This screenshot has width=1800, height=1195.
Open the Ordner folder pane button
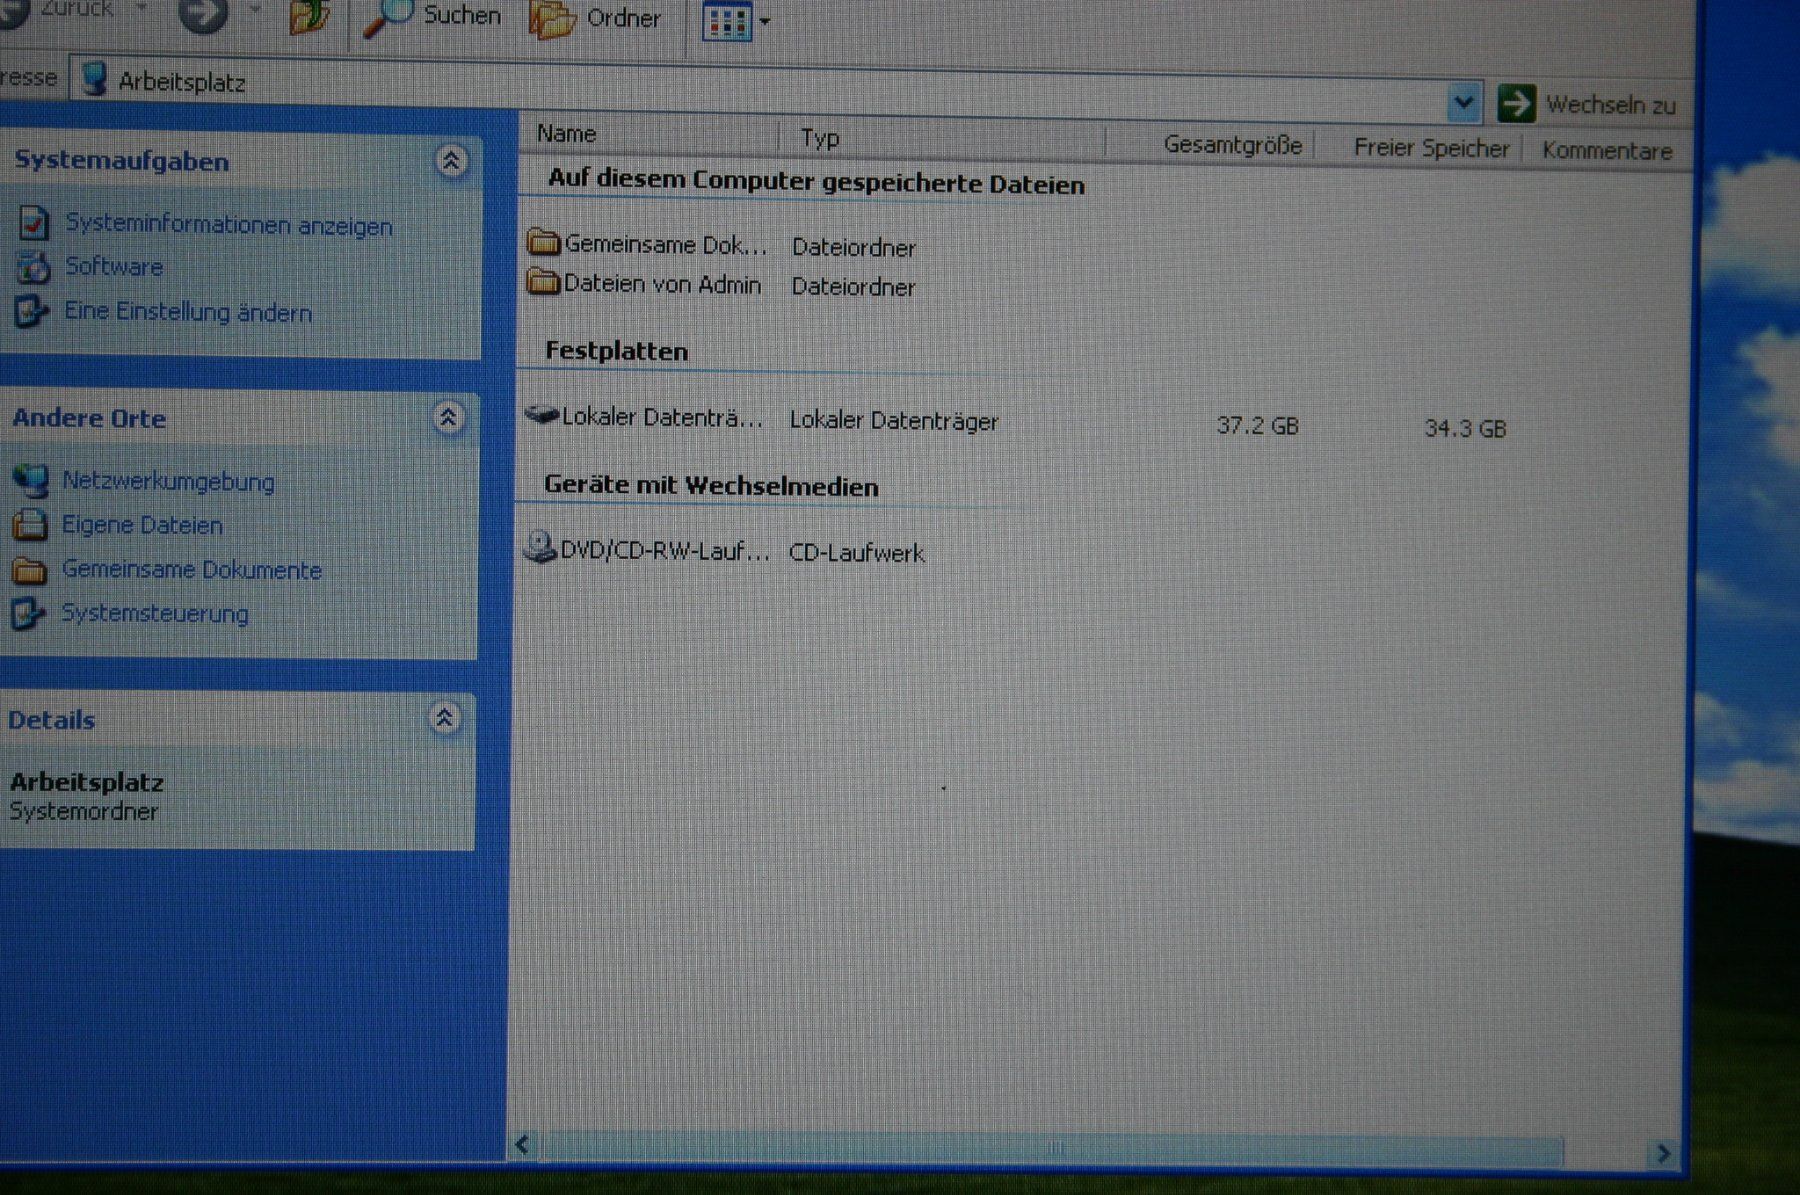click(x=596, y=20)
